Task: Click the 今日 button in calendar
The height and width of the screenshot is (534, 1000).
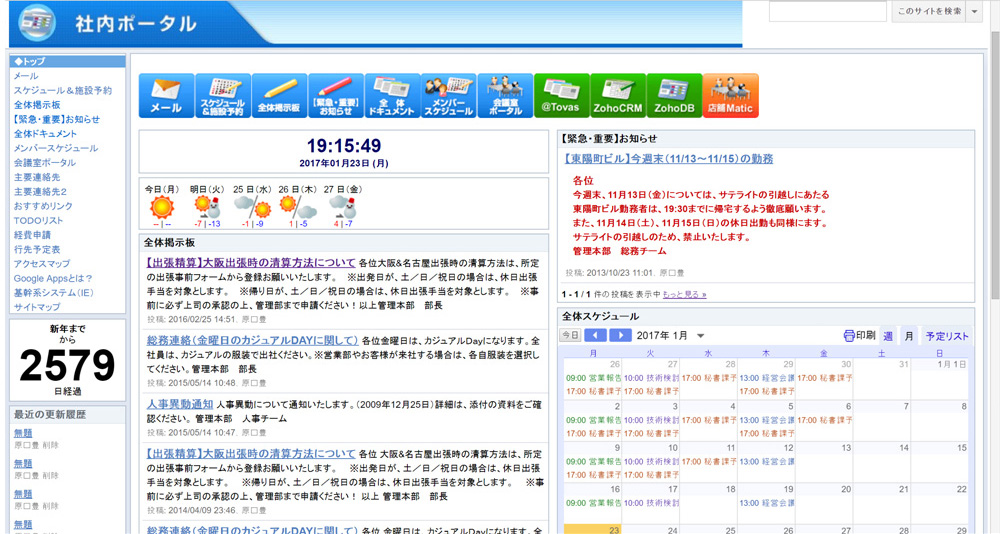Action: 570,336
